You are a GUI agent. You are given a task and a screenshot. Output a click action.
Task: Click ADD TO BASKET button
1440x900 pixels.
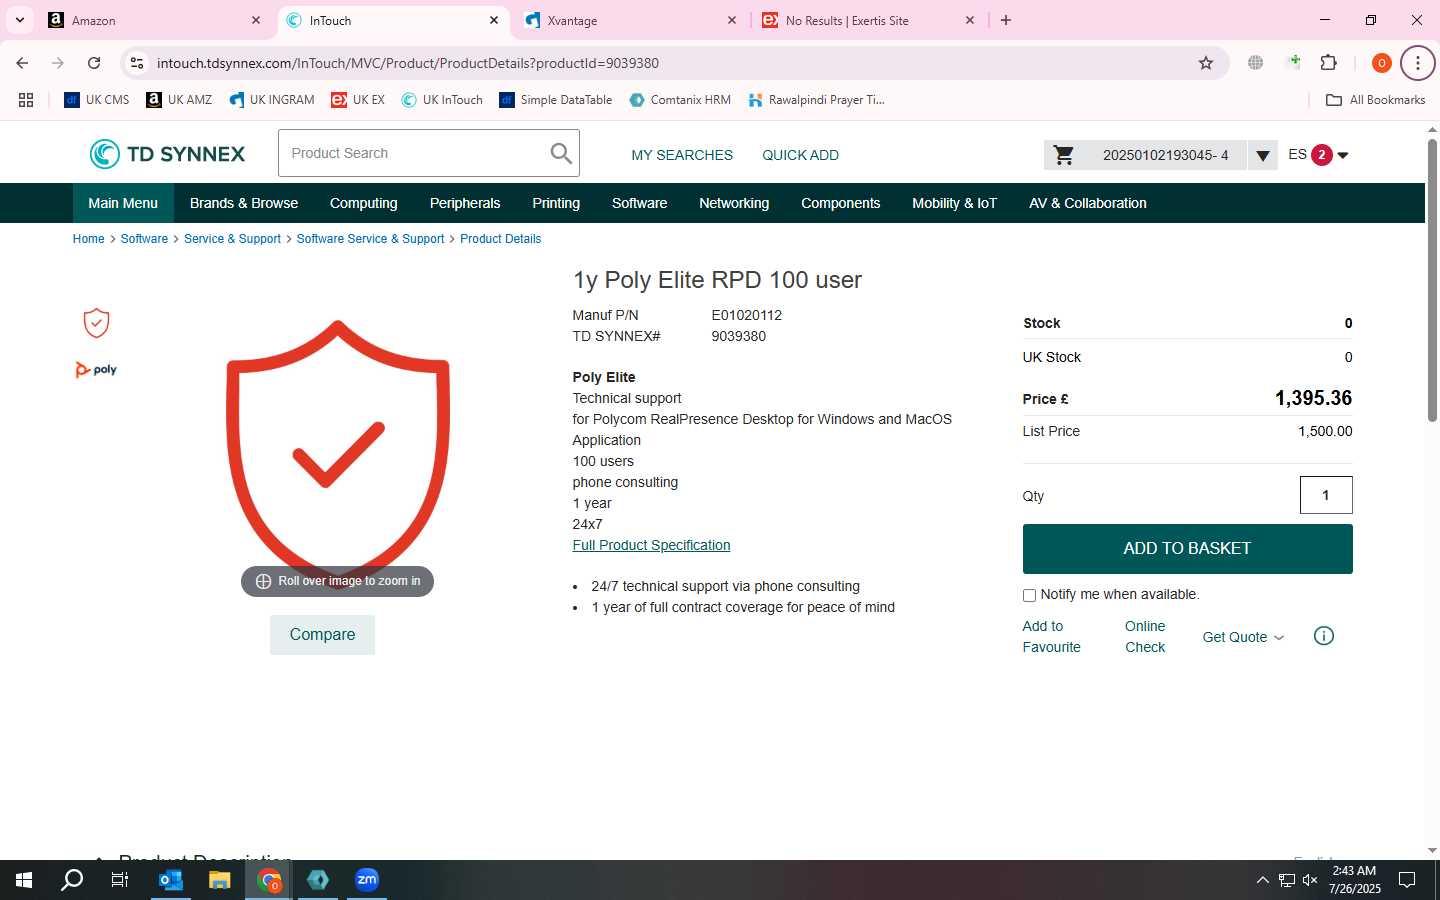point(1187,549)
